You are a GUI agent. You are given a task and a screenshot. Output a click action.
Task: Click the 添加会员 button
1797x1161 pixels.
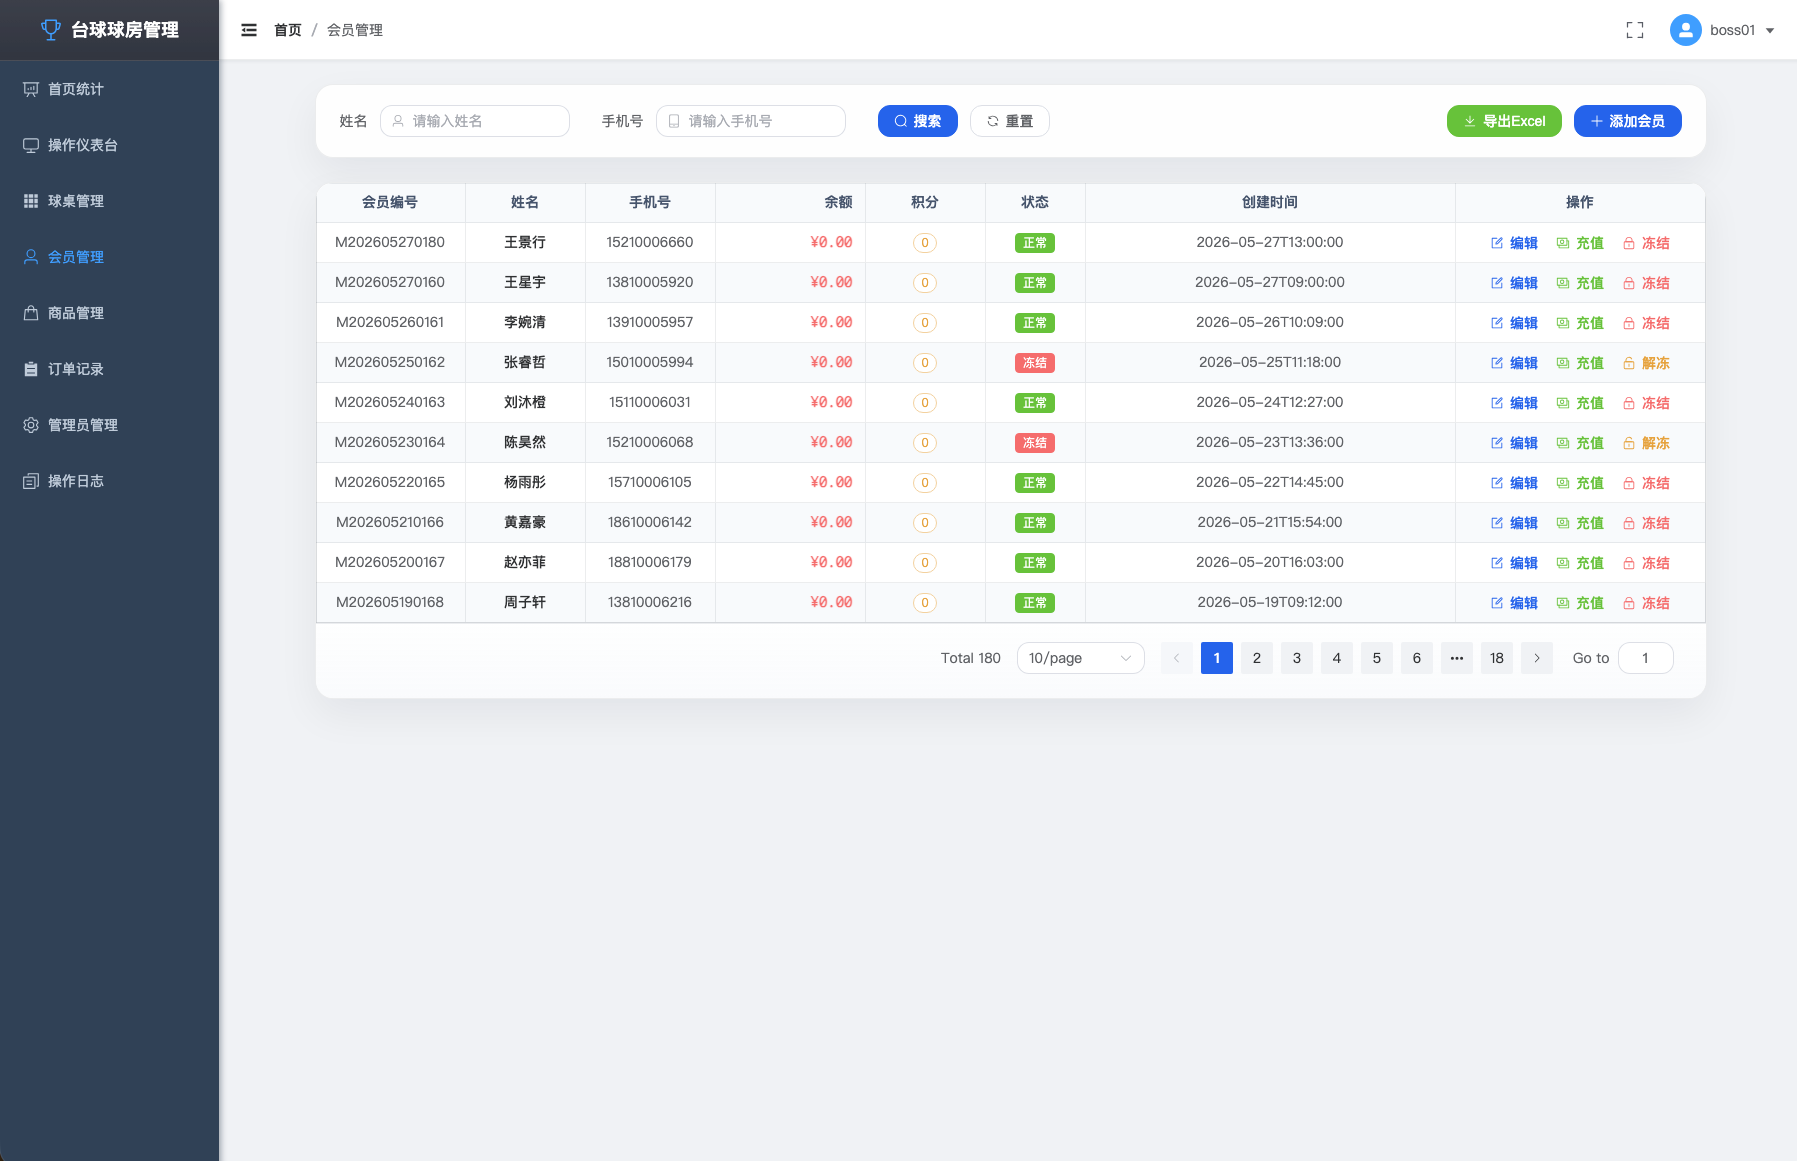coord(1627,121)
